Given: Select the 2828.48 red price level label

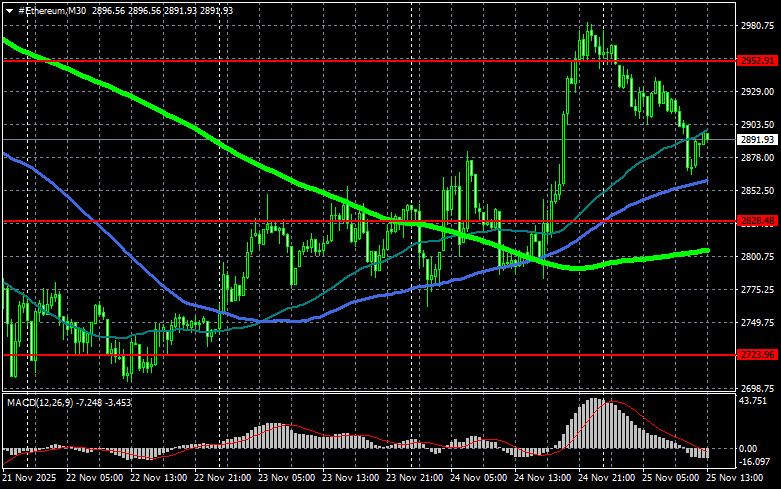Looking at the screenshot, I should pyautogui.click(x=758, y=221).
